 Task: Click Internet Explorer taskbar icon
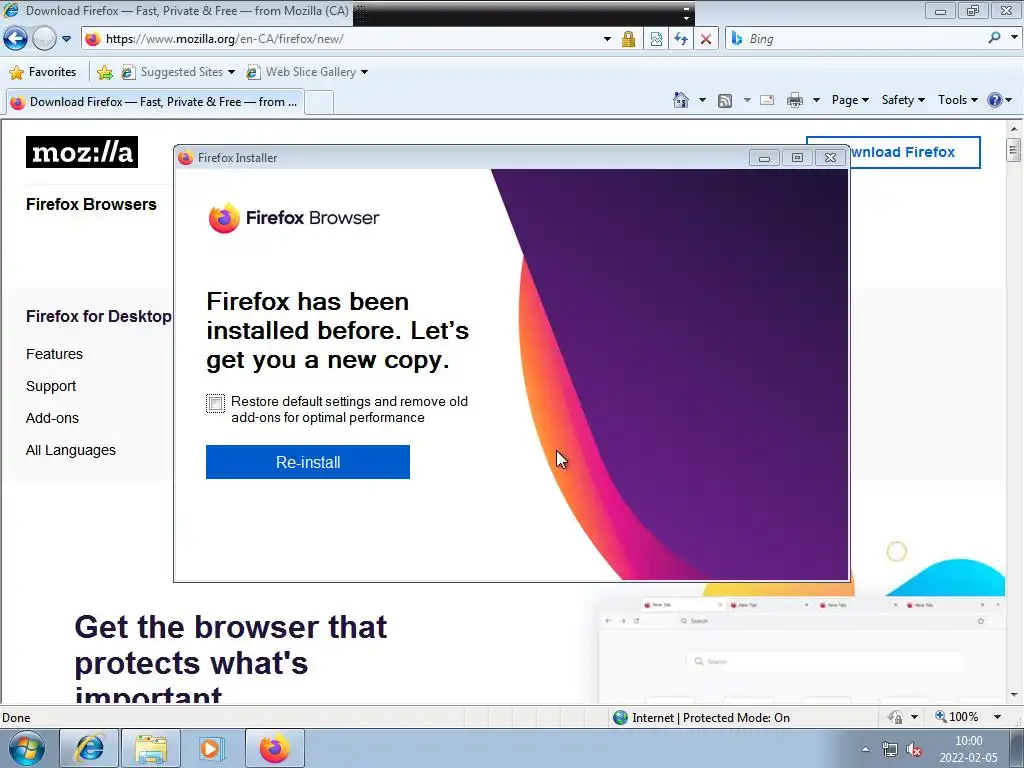pos(89,748)
